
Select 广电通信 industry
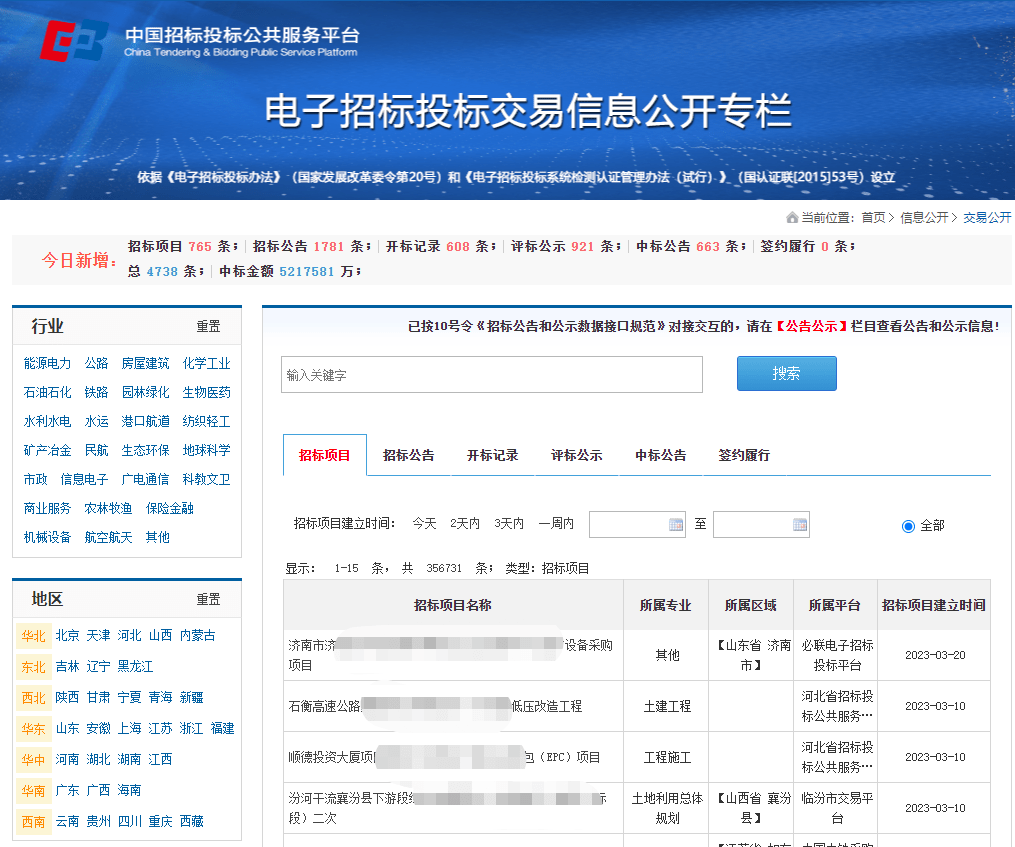coord(146,479)
